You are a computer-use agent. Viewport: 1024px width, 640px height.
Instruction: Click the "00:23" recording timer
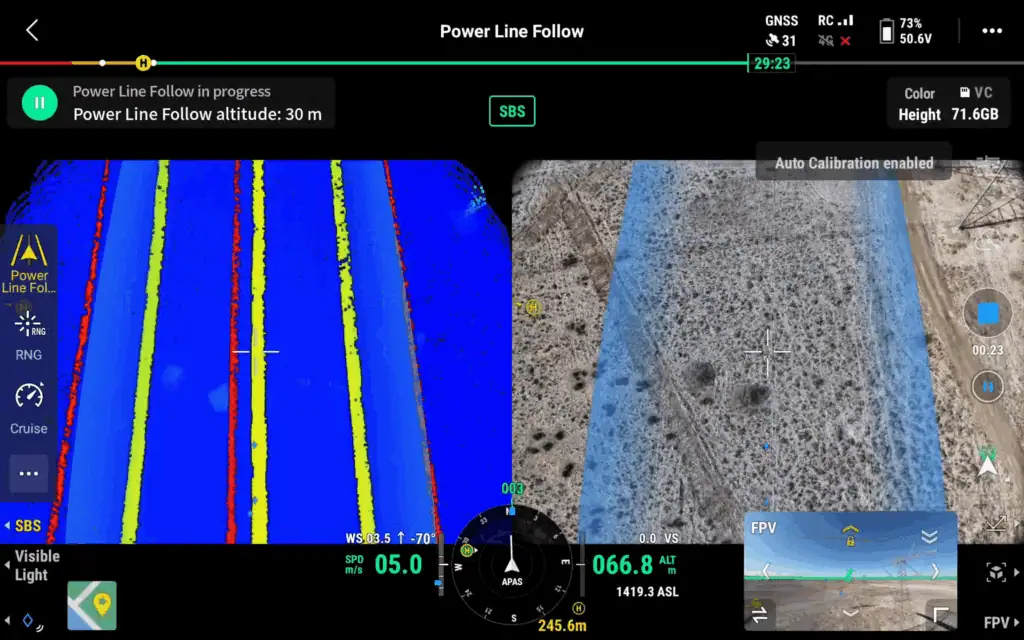[987, 350]
